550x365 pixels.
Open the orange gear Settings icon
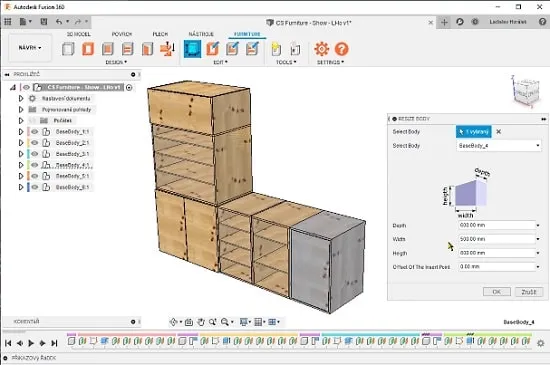[x=322, y=49]
